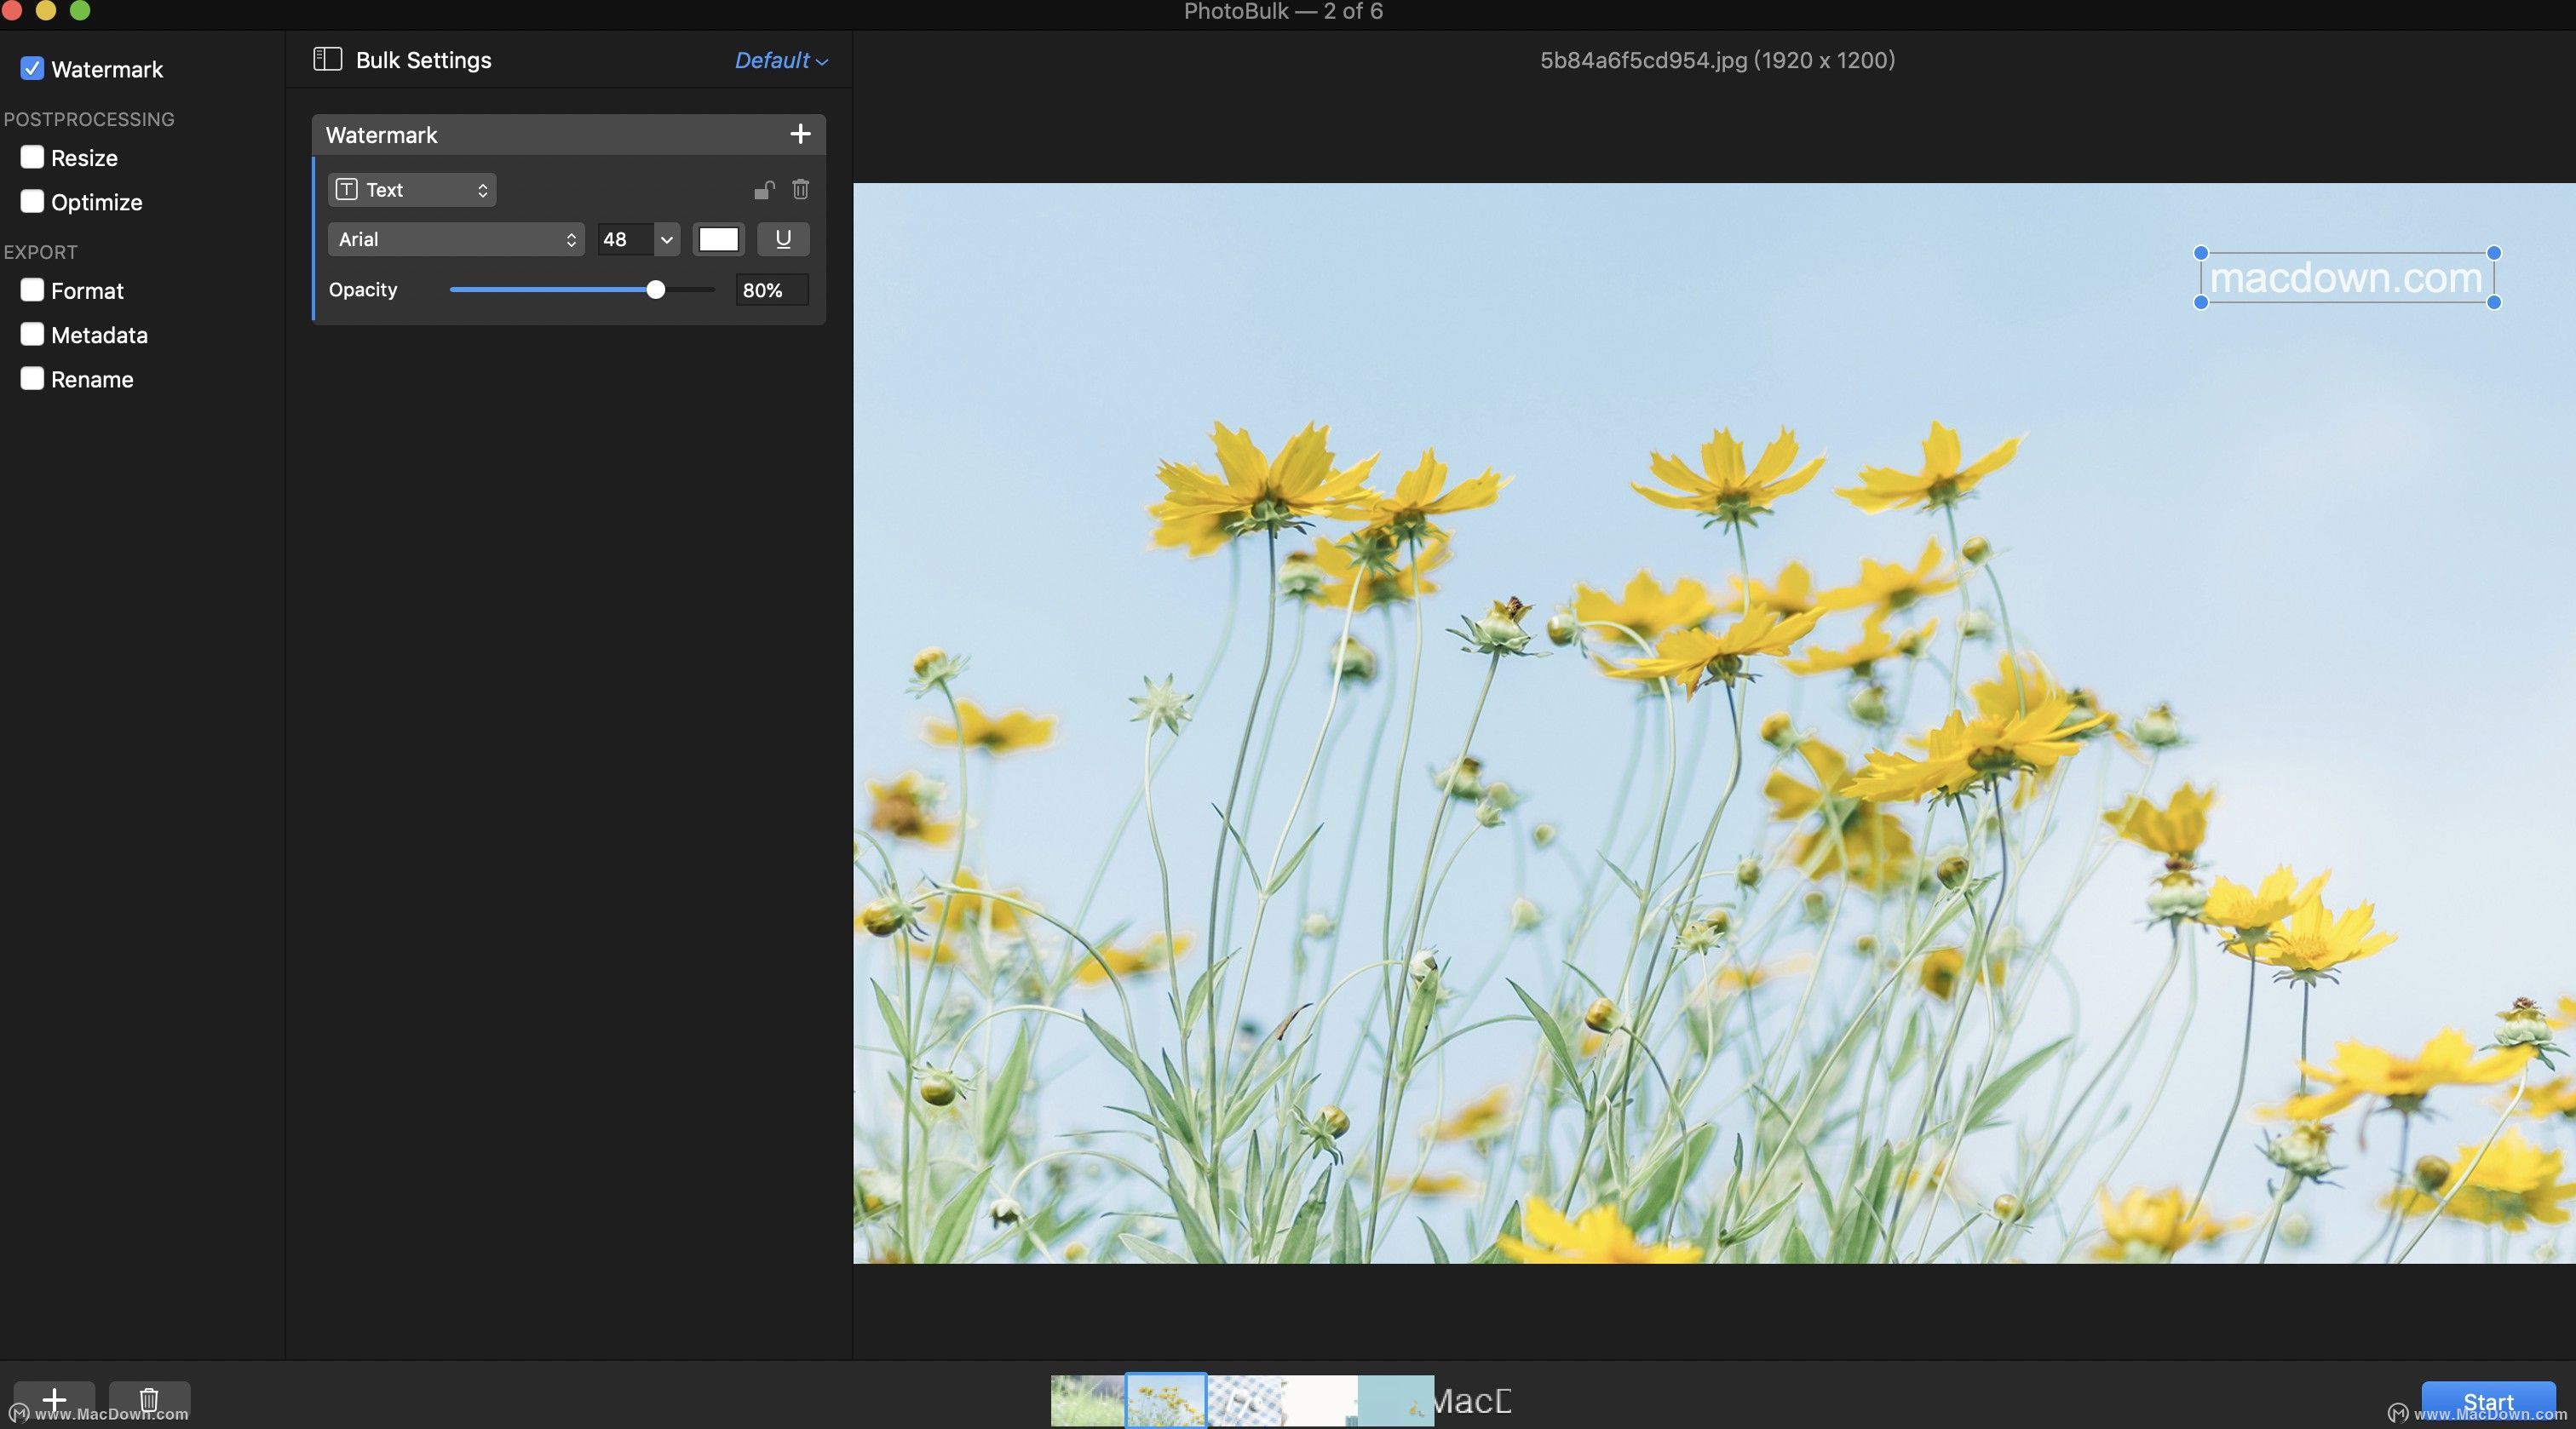The height and width of the screenshot is (1429, 2576).
Task: Unlock the watermark with the padlock icon
Action: pyautogui.click(x=764, y=189)
